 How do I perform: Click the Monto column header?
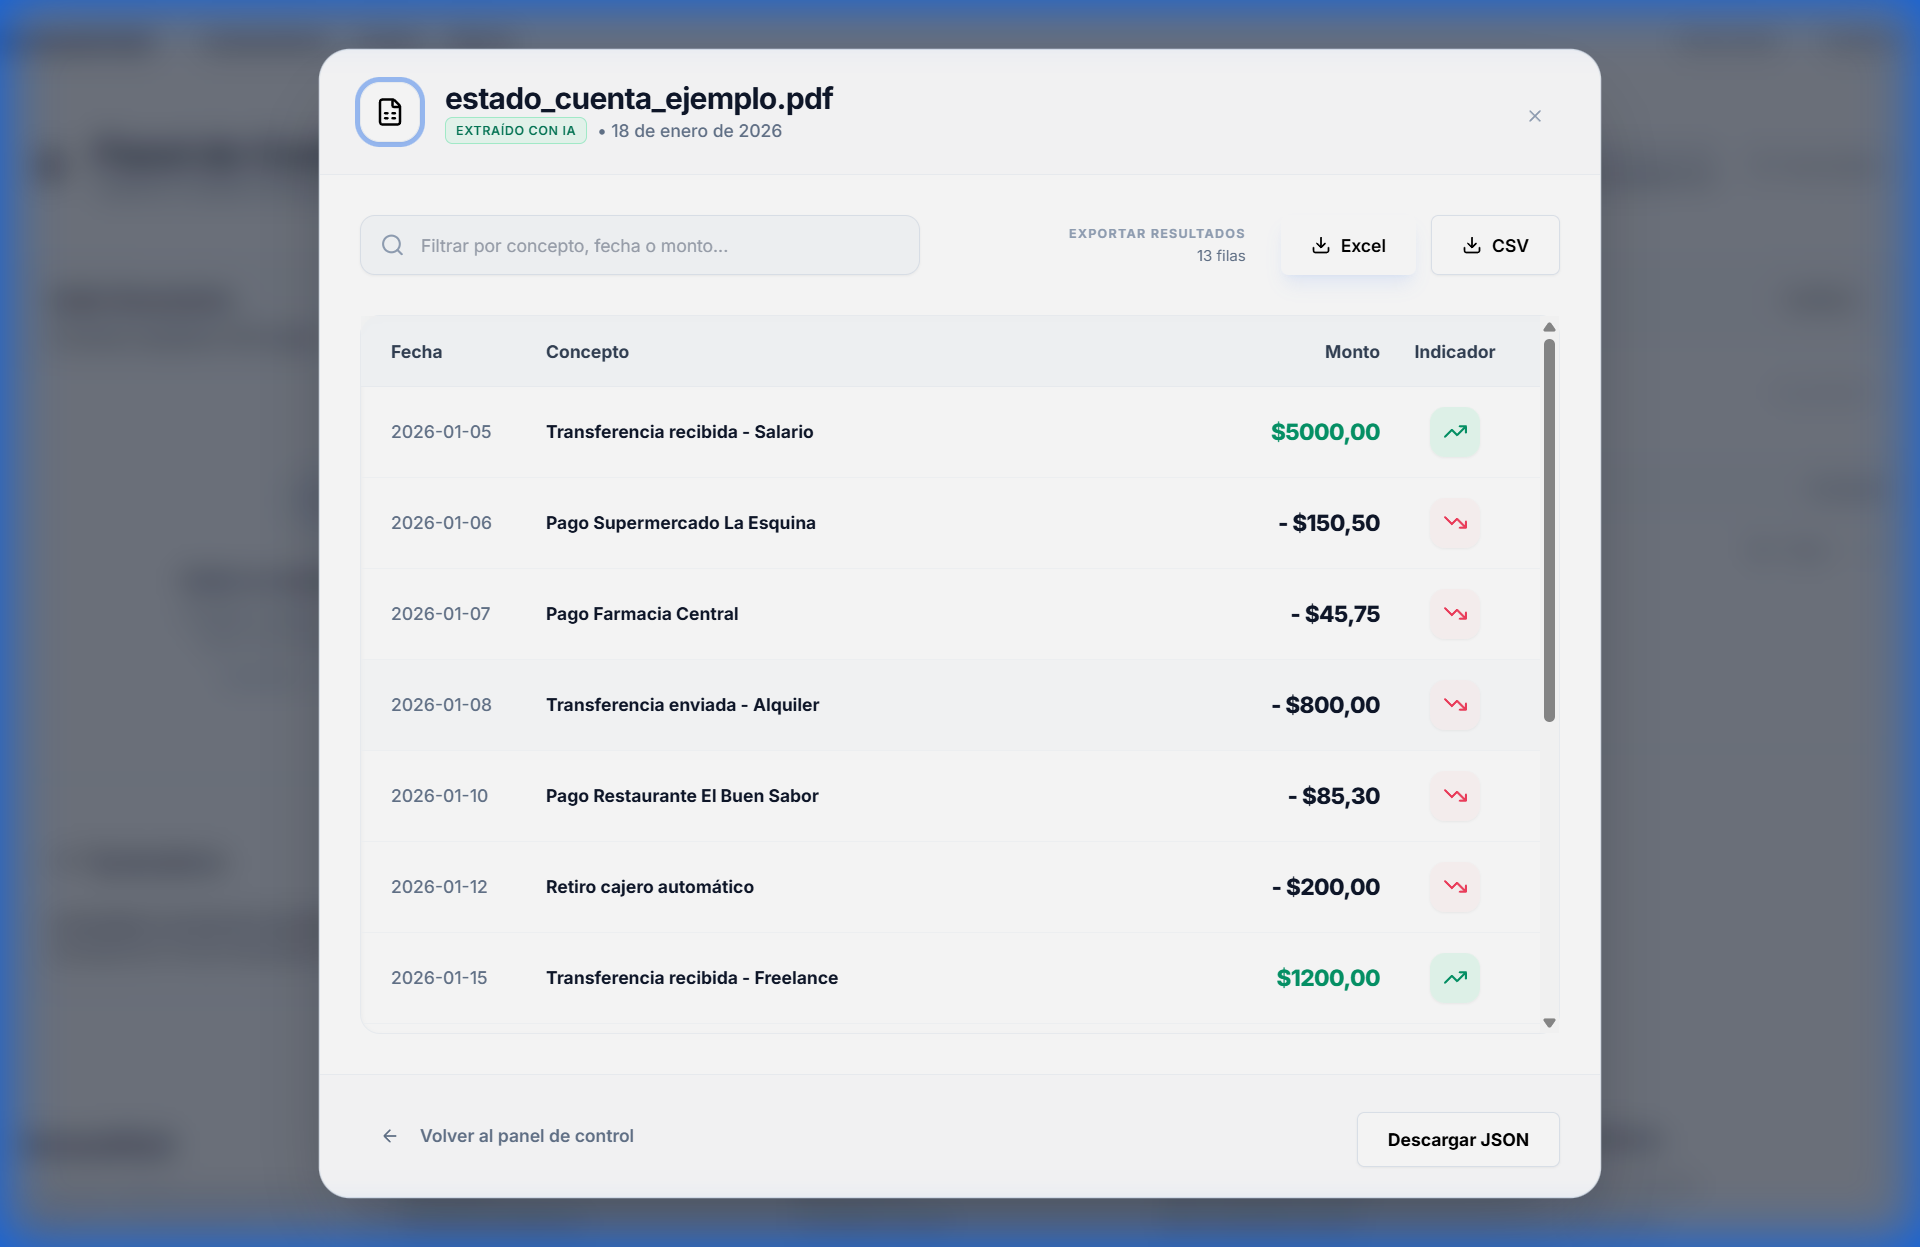click(1352, 352)
